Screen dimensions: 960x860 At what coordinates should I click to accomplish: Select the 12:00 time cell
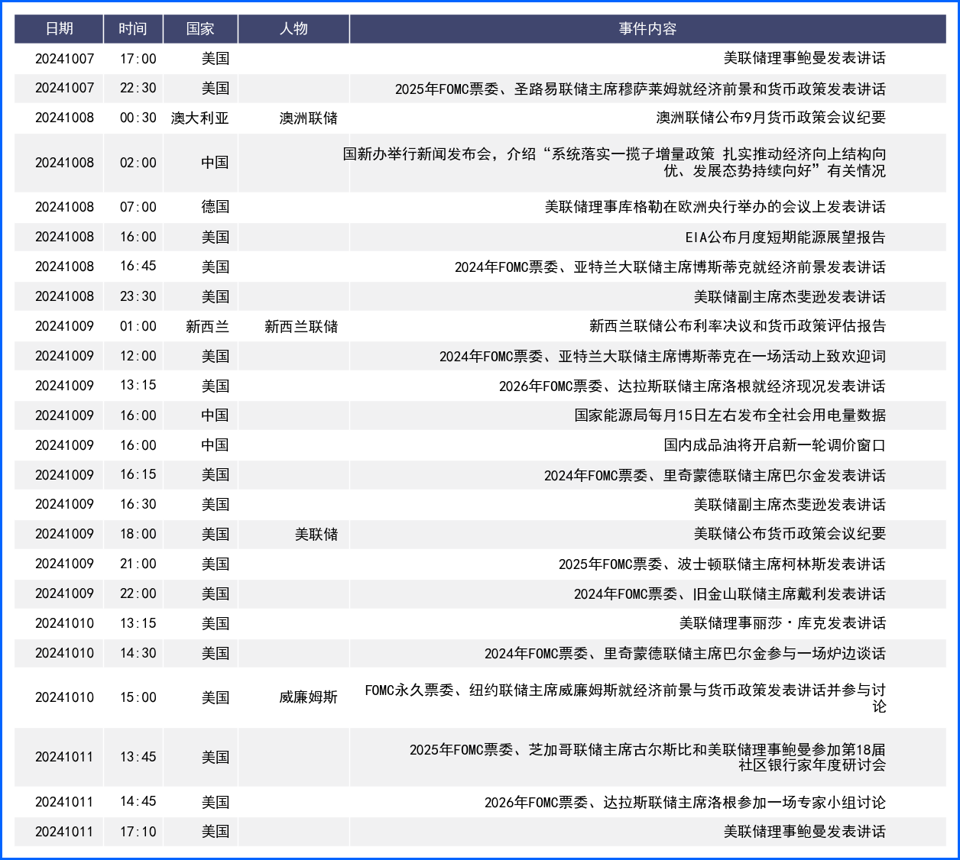click(138, 356)
